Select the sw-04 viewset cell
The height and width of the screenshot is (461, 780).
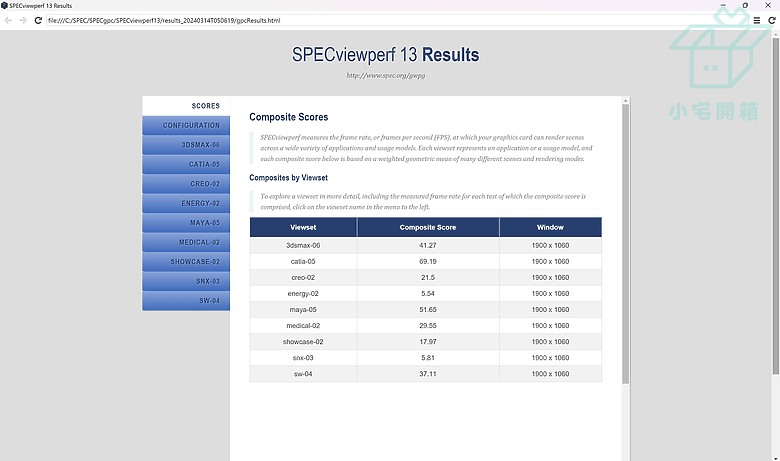[303, 374]
